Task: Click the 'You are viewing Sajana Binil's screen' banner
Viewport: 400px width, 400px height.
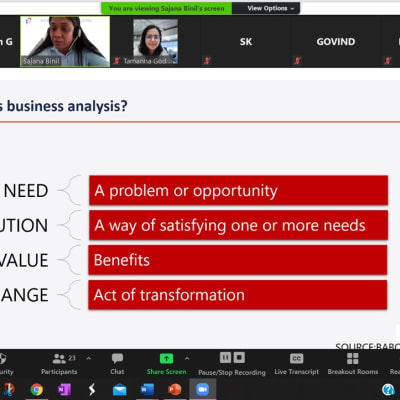Action: 166,8
